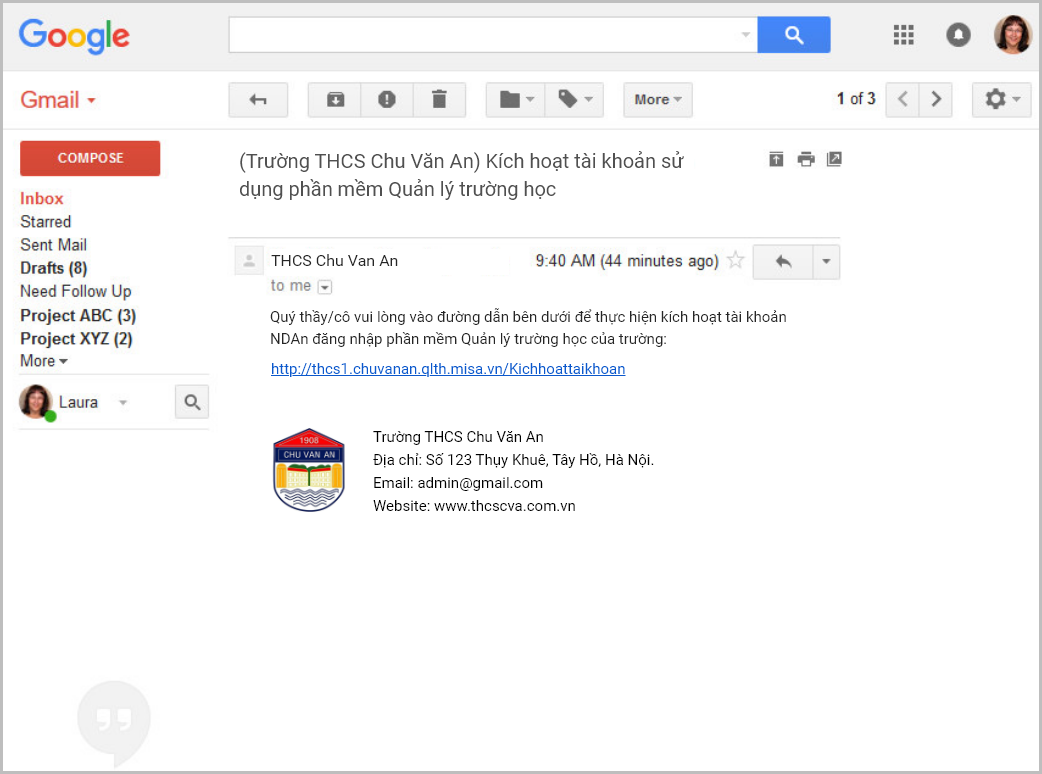Open email in a new window

[834, 159]
